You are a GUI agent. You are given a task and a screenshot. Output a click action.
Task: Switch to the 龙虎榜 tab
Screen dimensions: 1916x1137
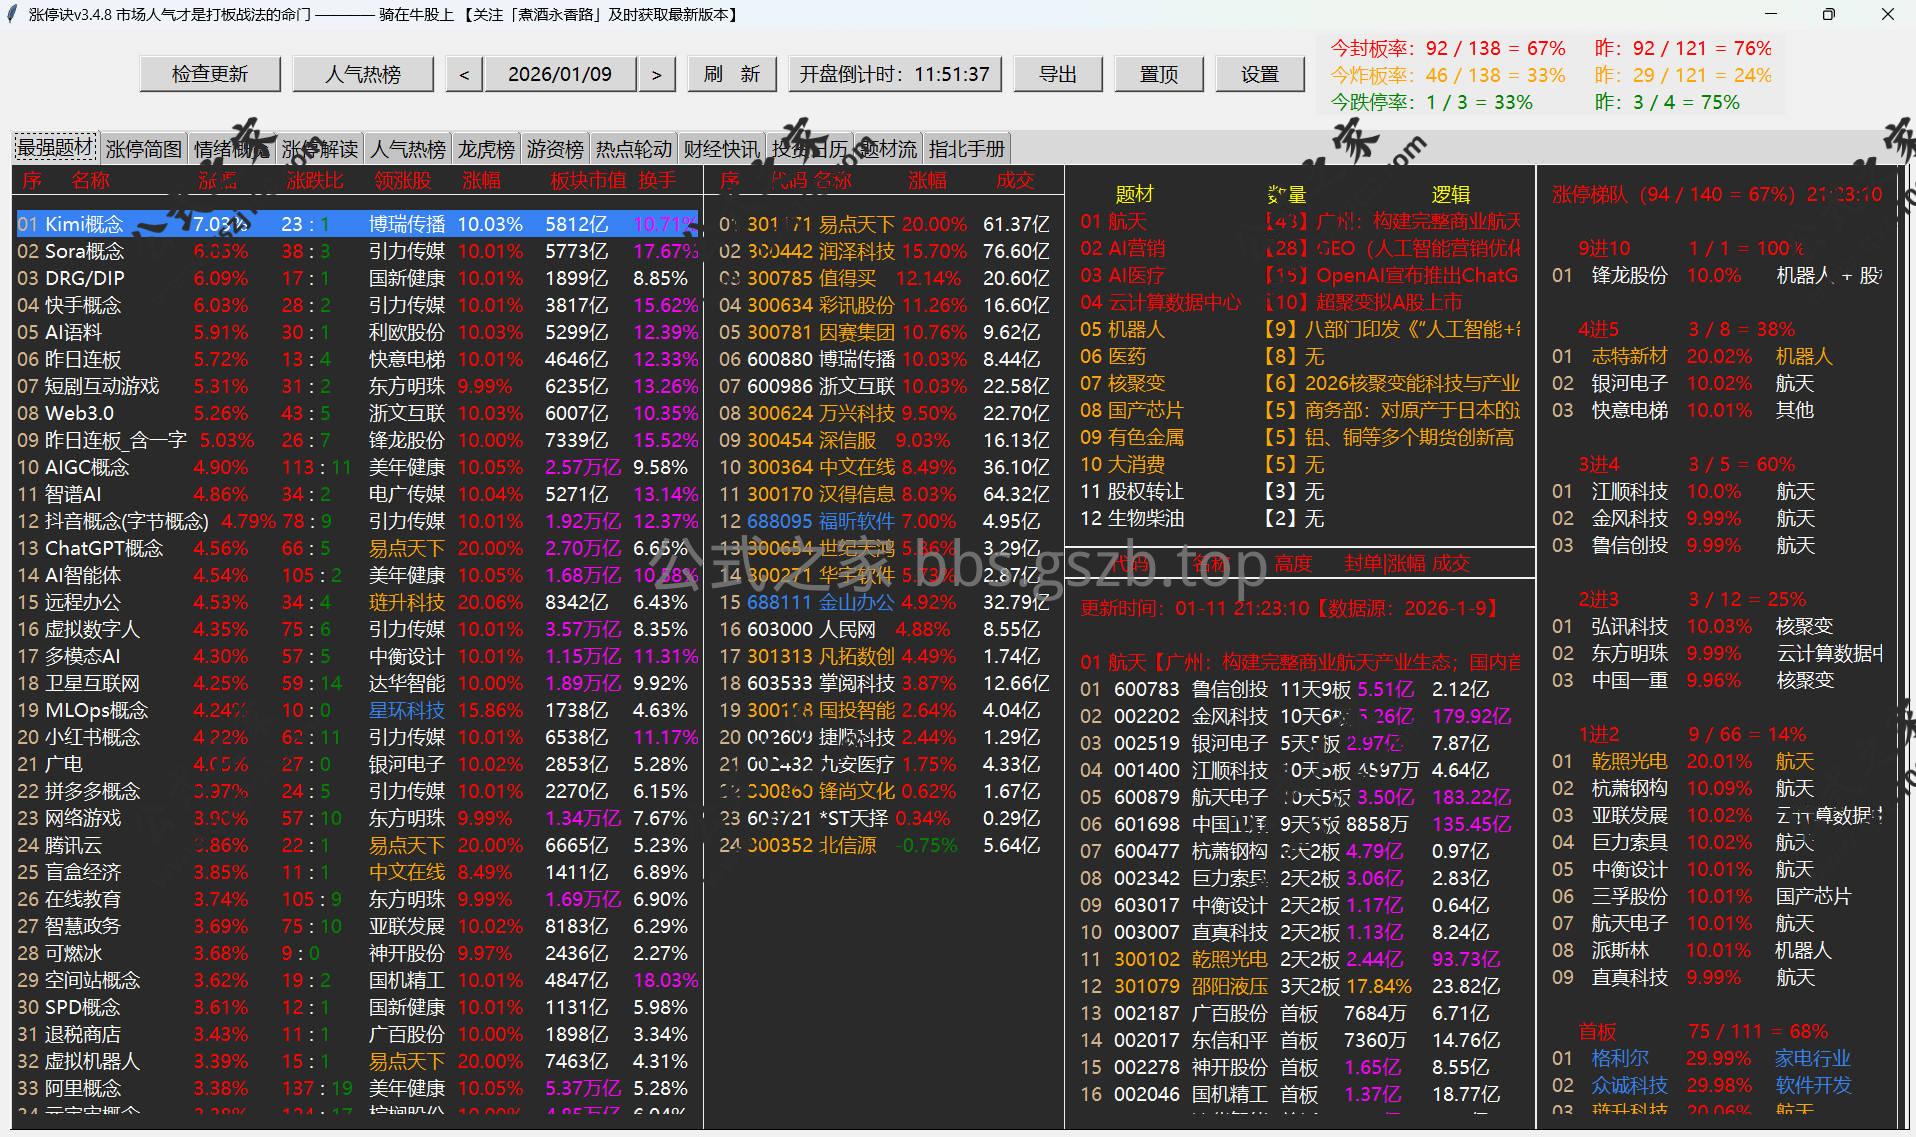click(486, 149)
